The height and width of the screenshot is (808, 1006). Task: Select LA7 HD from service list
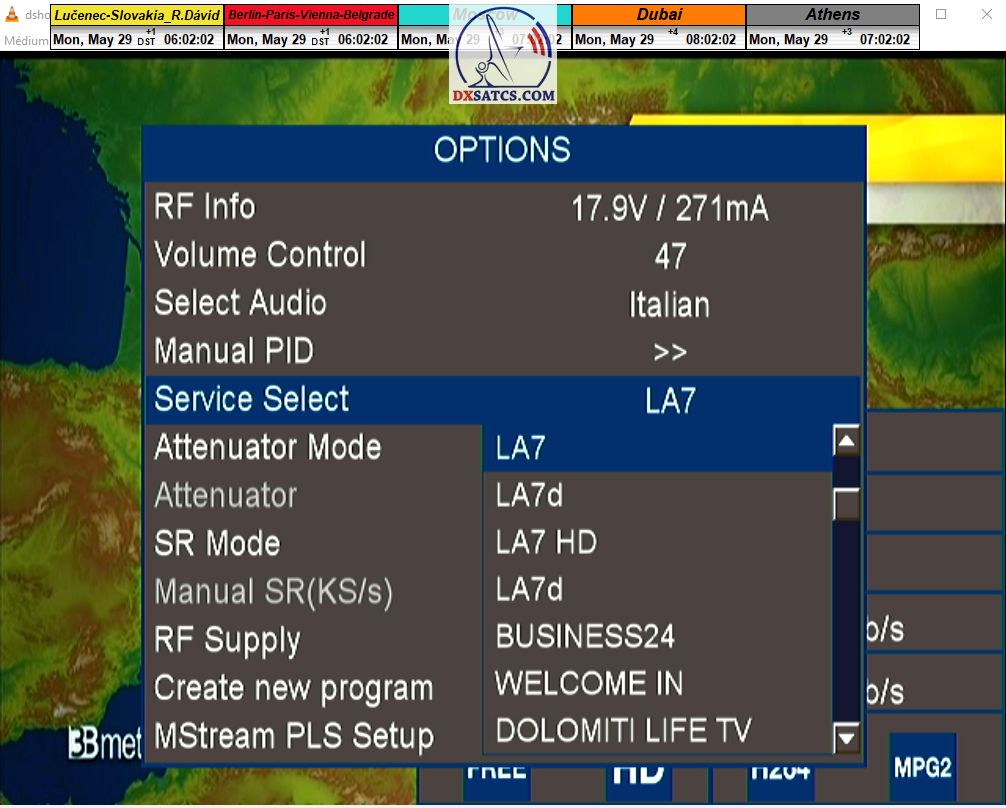coord(546,542)
